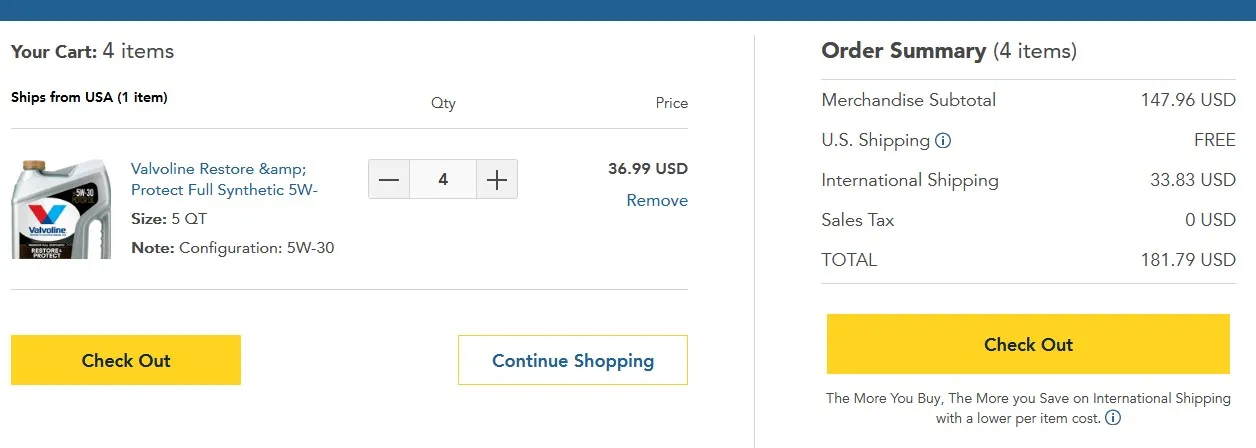1256x448 pixels.
Task: Open info icon after international shipping savings note
Action: click(x=1113, y=418)
